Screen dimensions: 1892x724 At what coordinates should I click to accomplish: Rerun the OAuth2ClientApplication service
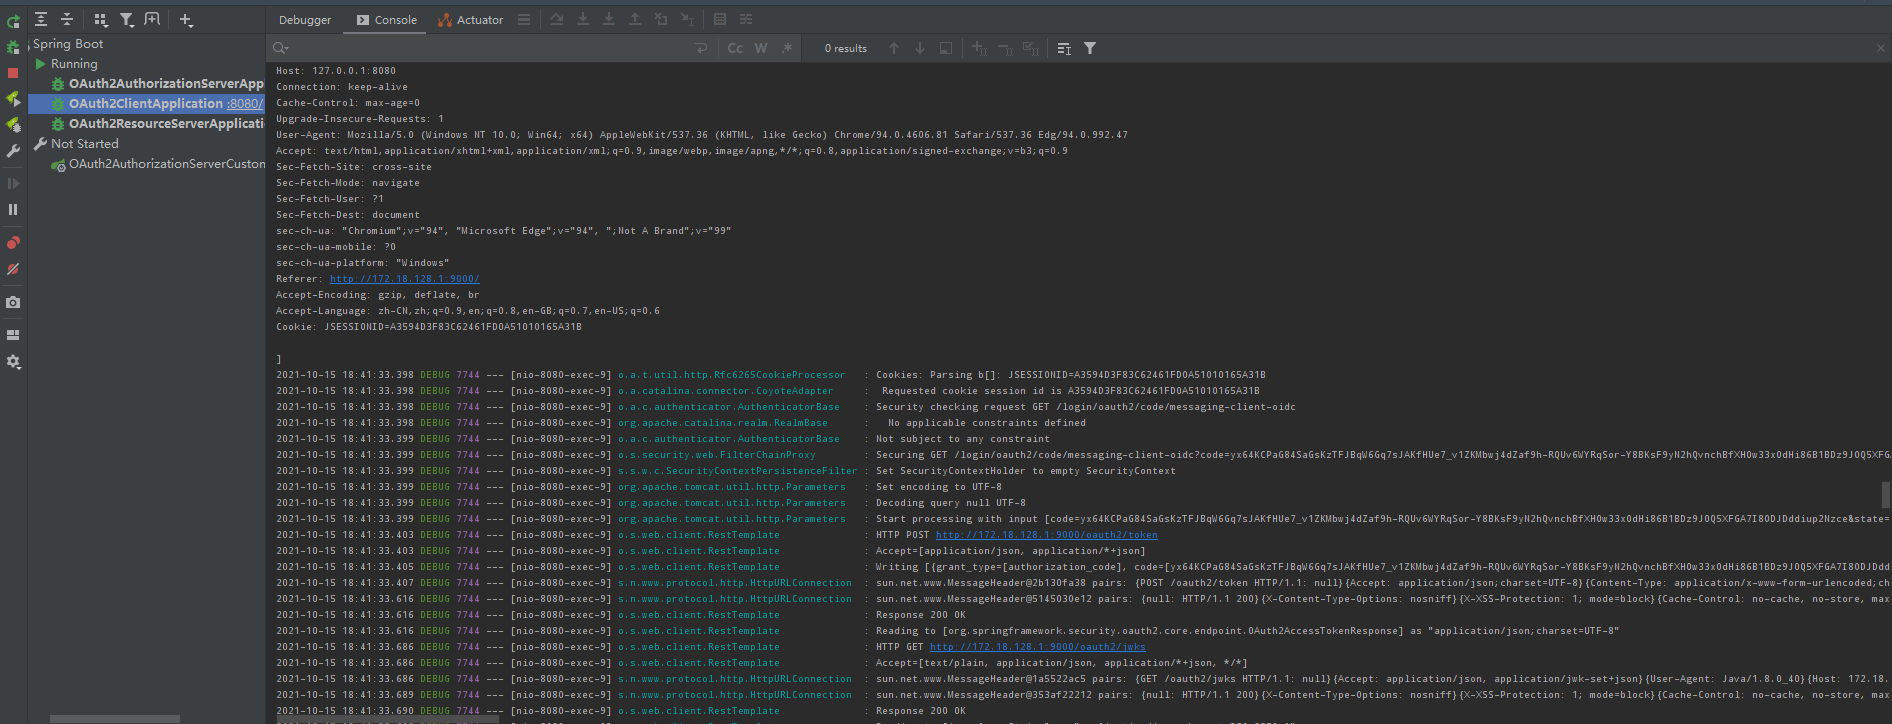coord(13,21)
